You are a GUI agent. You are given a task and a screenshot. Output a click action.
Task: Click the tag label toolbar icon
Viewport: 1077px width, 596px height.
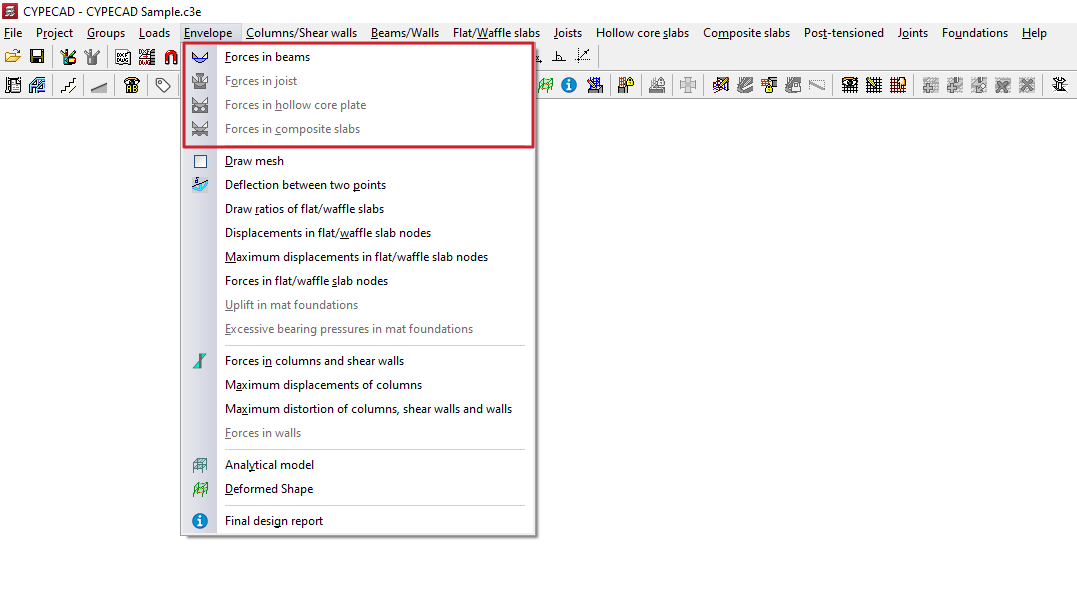163,85
